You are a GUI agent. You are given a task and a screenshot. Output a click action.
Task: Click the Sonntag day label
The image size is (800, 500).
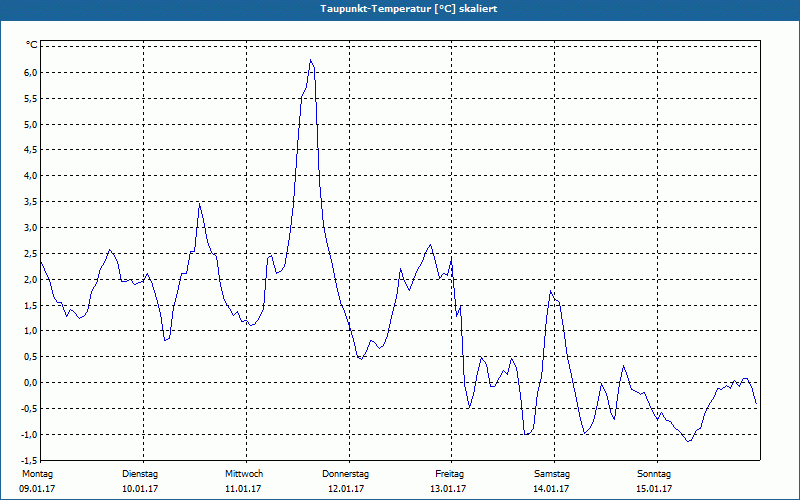[x=654, y=474]
